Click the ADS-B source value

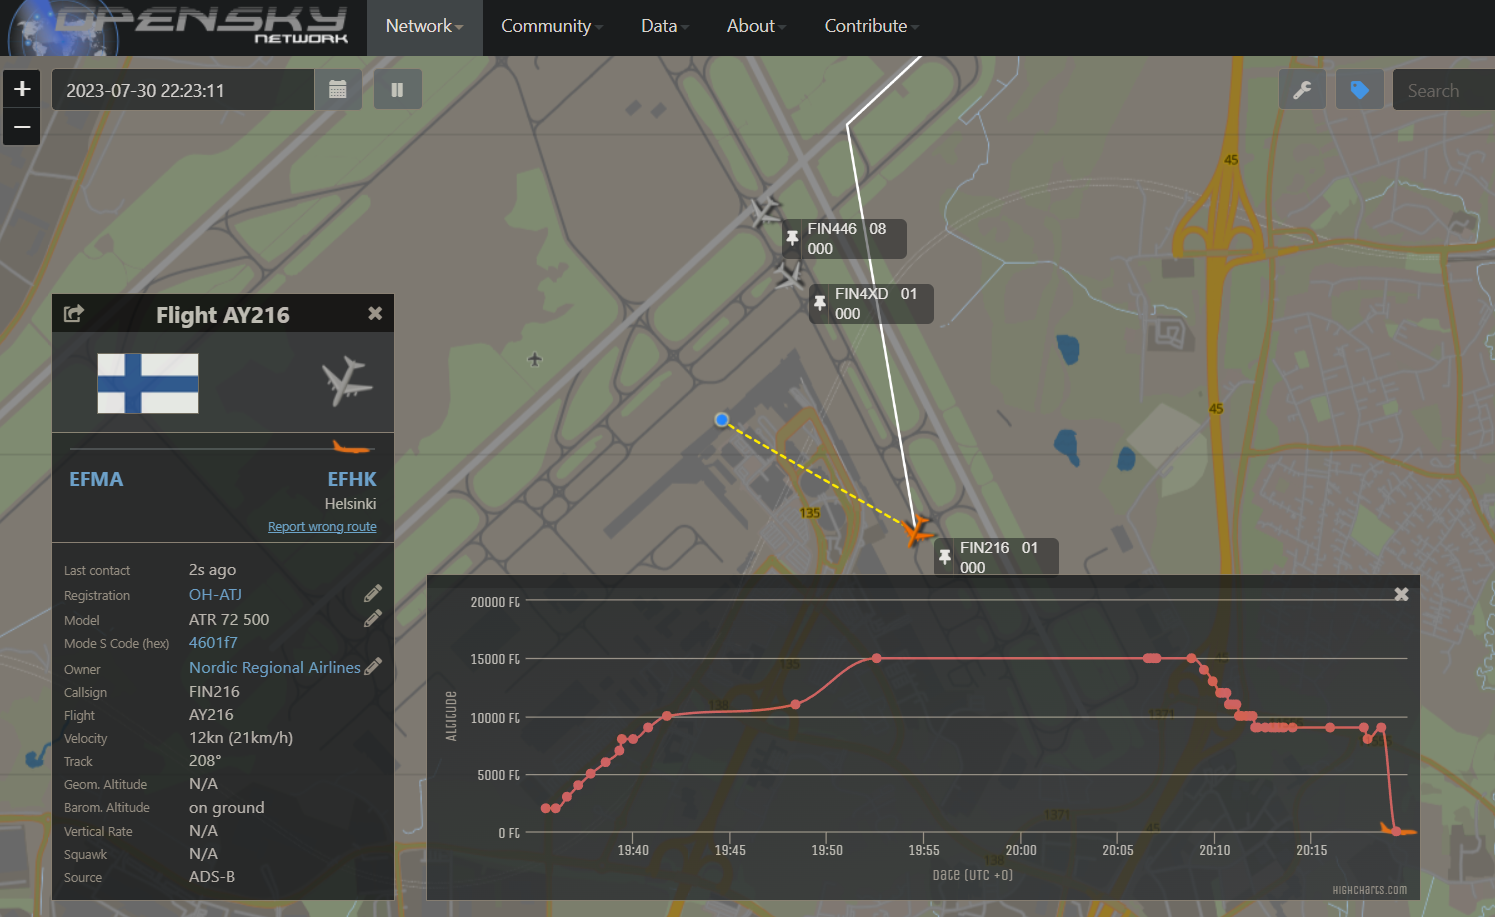point(212,877)
